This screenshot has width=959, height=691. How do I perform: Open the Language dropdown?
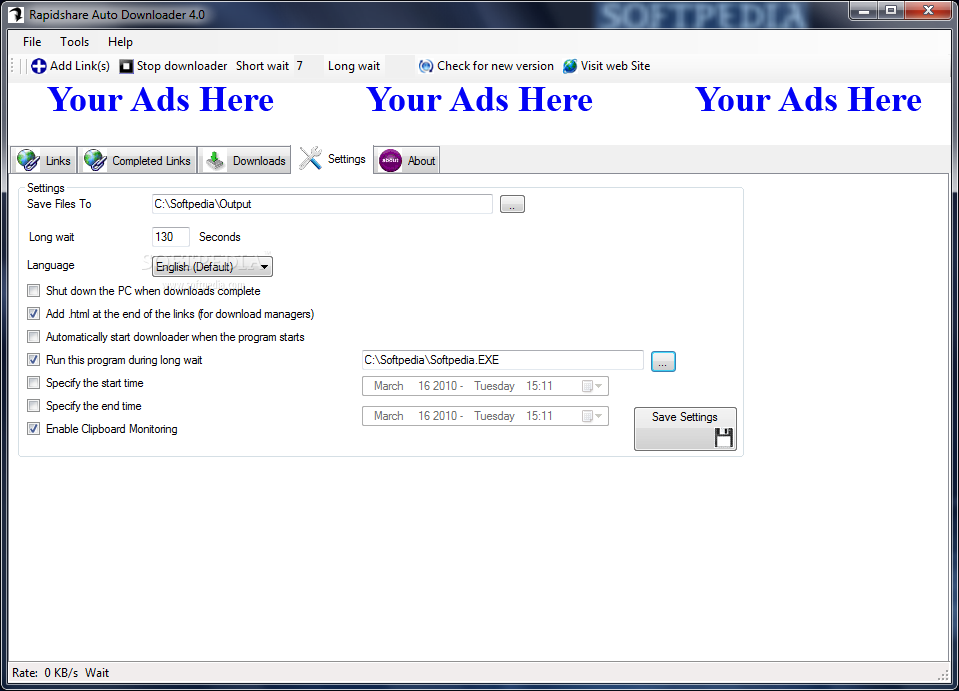212,267
